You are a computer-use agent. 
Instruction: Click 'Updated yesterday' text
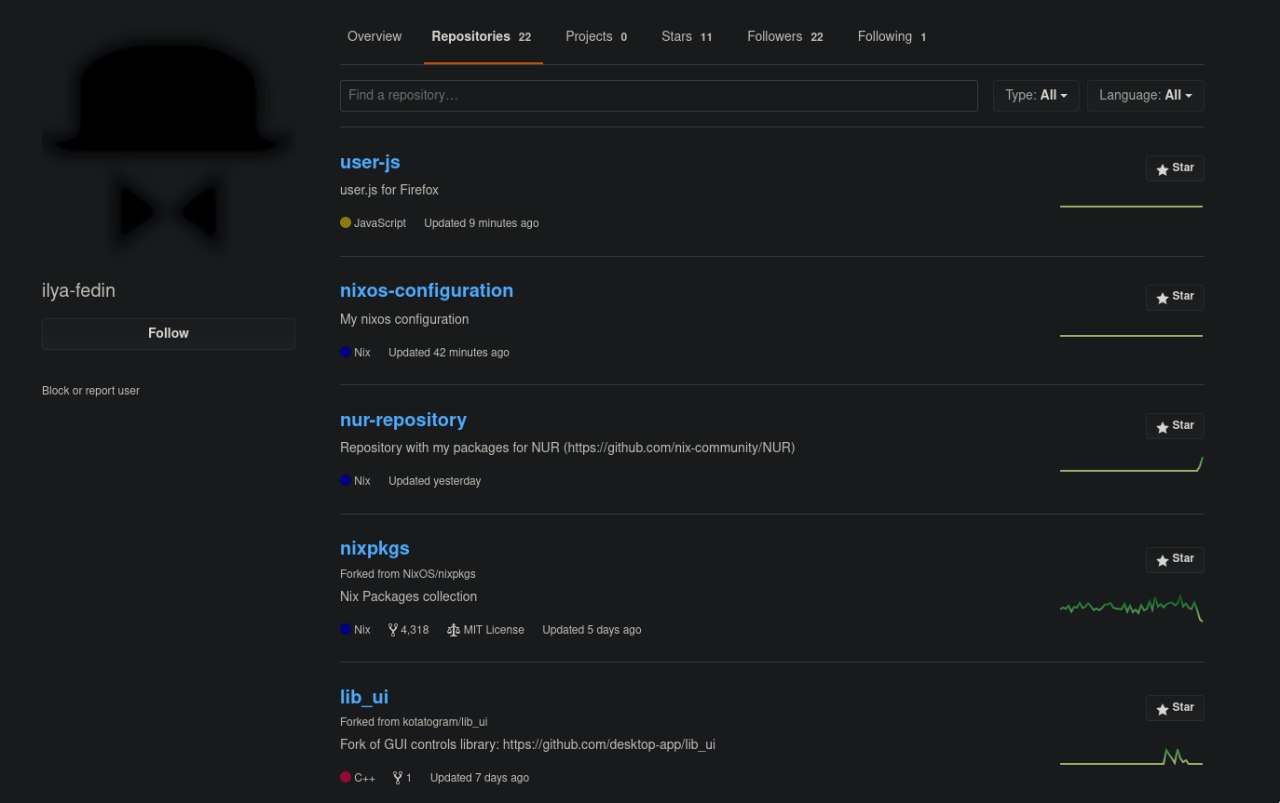click(x=435, y=481)
